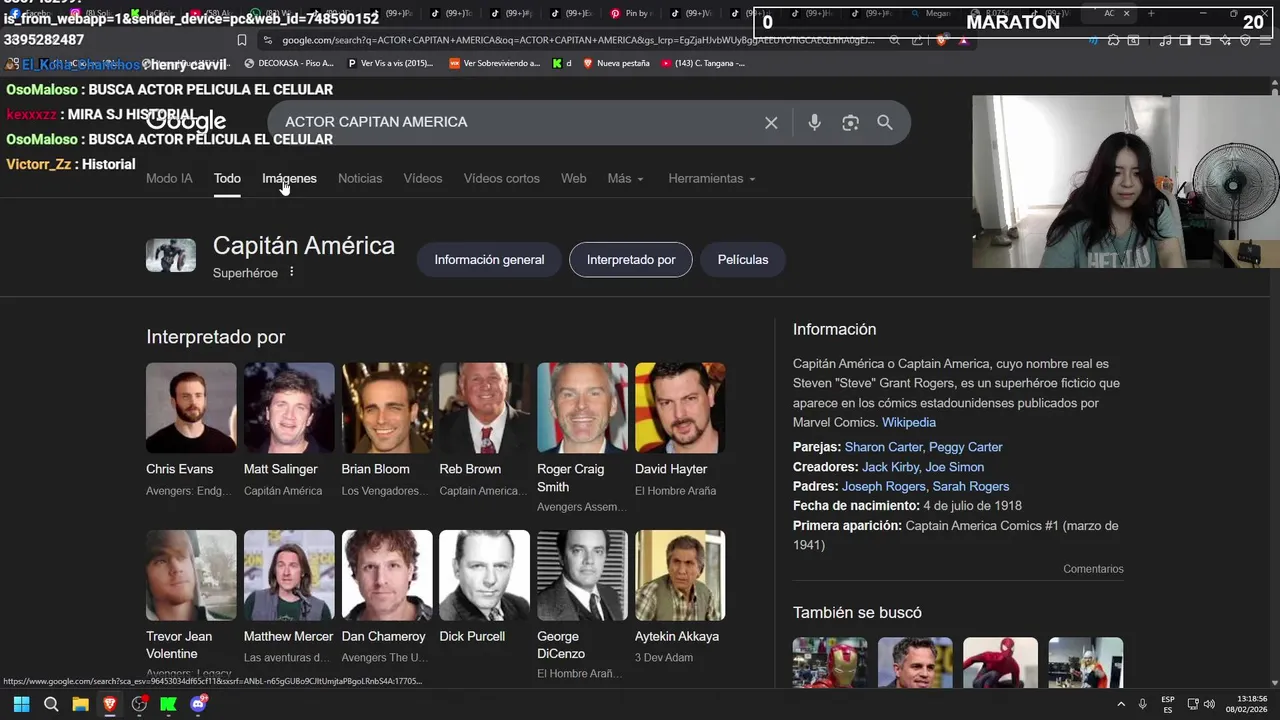Open Matthew Mercer photo card

(x=289, y=575)
